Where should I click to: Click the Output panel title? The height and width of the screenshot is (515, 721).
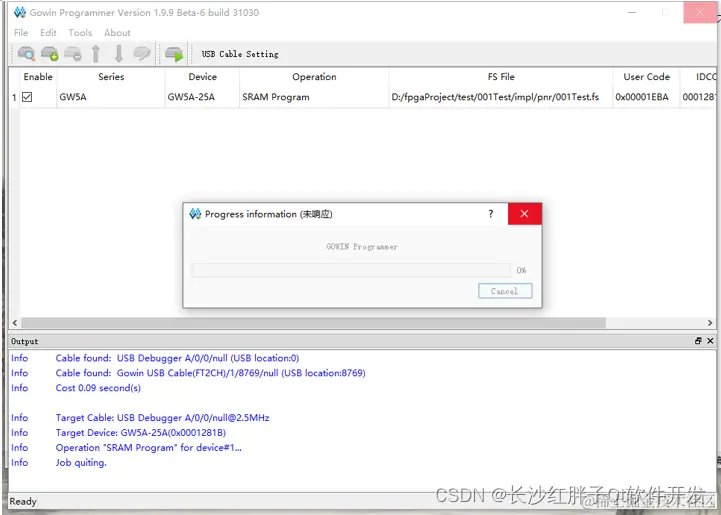pyautogui.click(x=24, y=341)
